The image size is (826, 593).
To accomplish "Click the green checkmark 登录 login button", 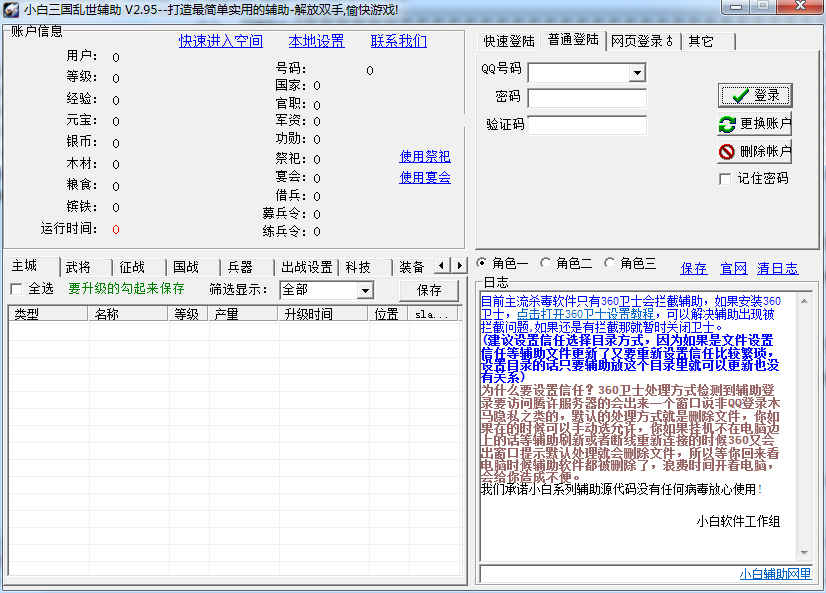I will coord(754,95).
